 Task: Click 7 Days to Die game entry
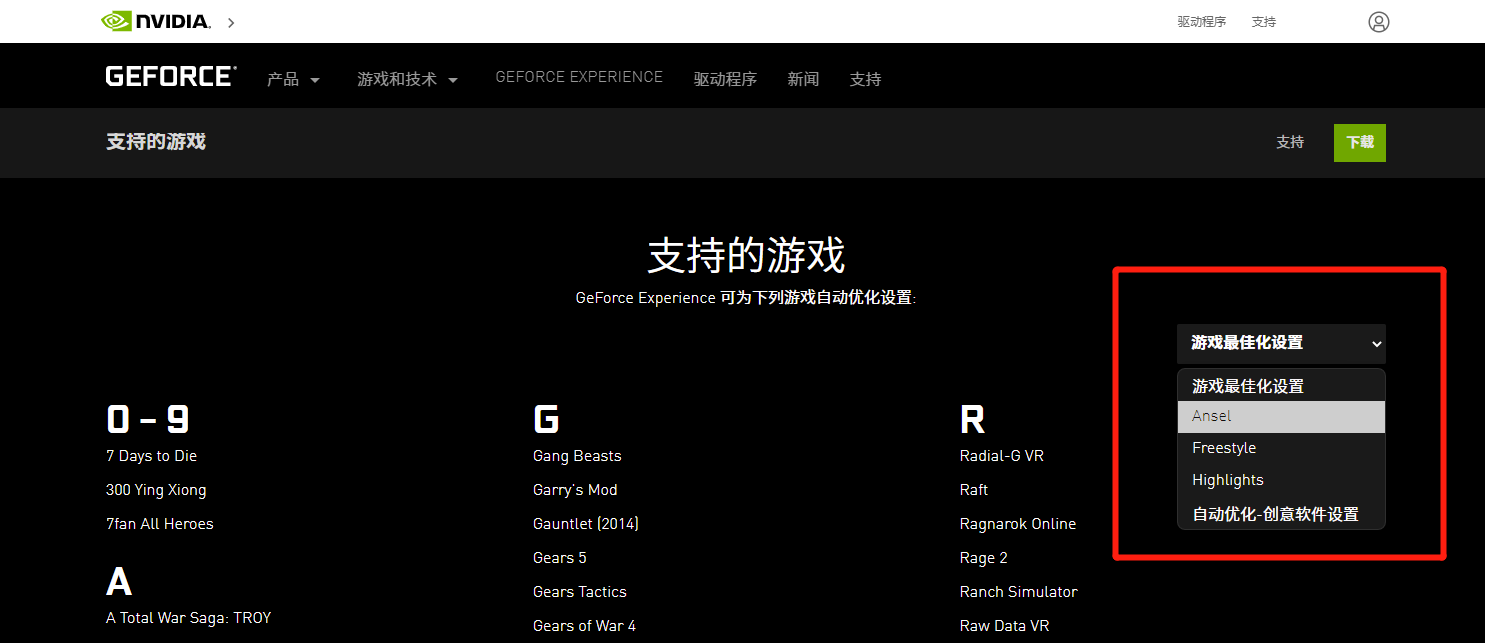coord(151,456)
